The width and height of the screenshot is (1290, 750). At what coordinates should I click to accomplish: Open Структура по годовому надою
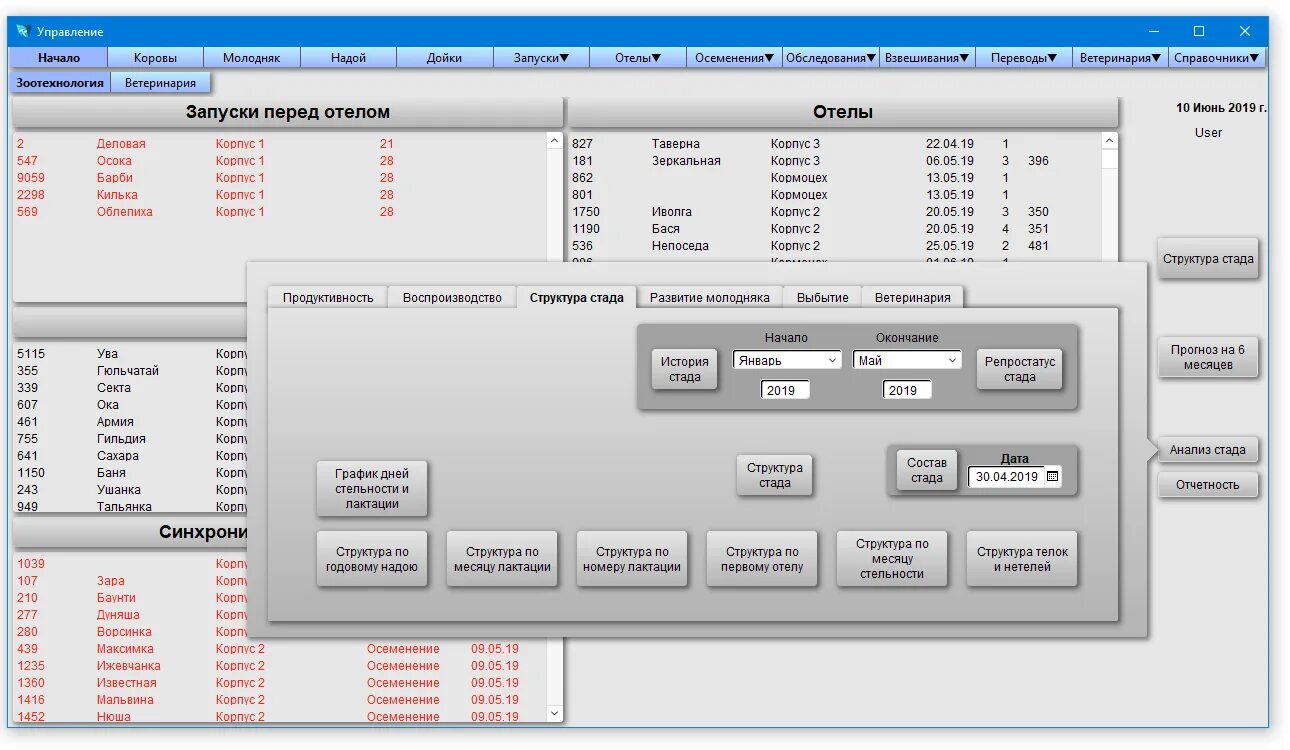372,559
